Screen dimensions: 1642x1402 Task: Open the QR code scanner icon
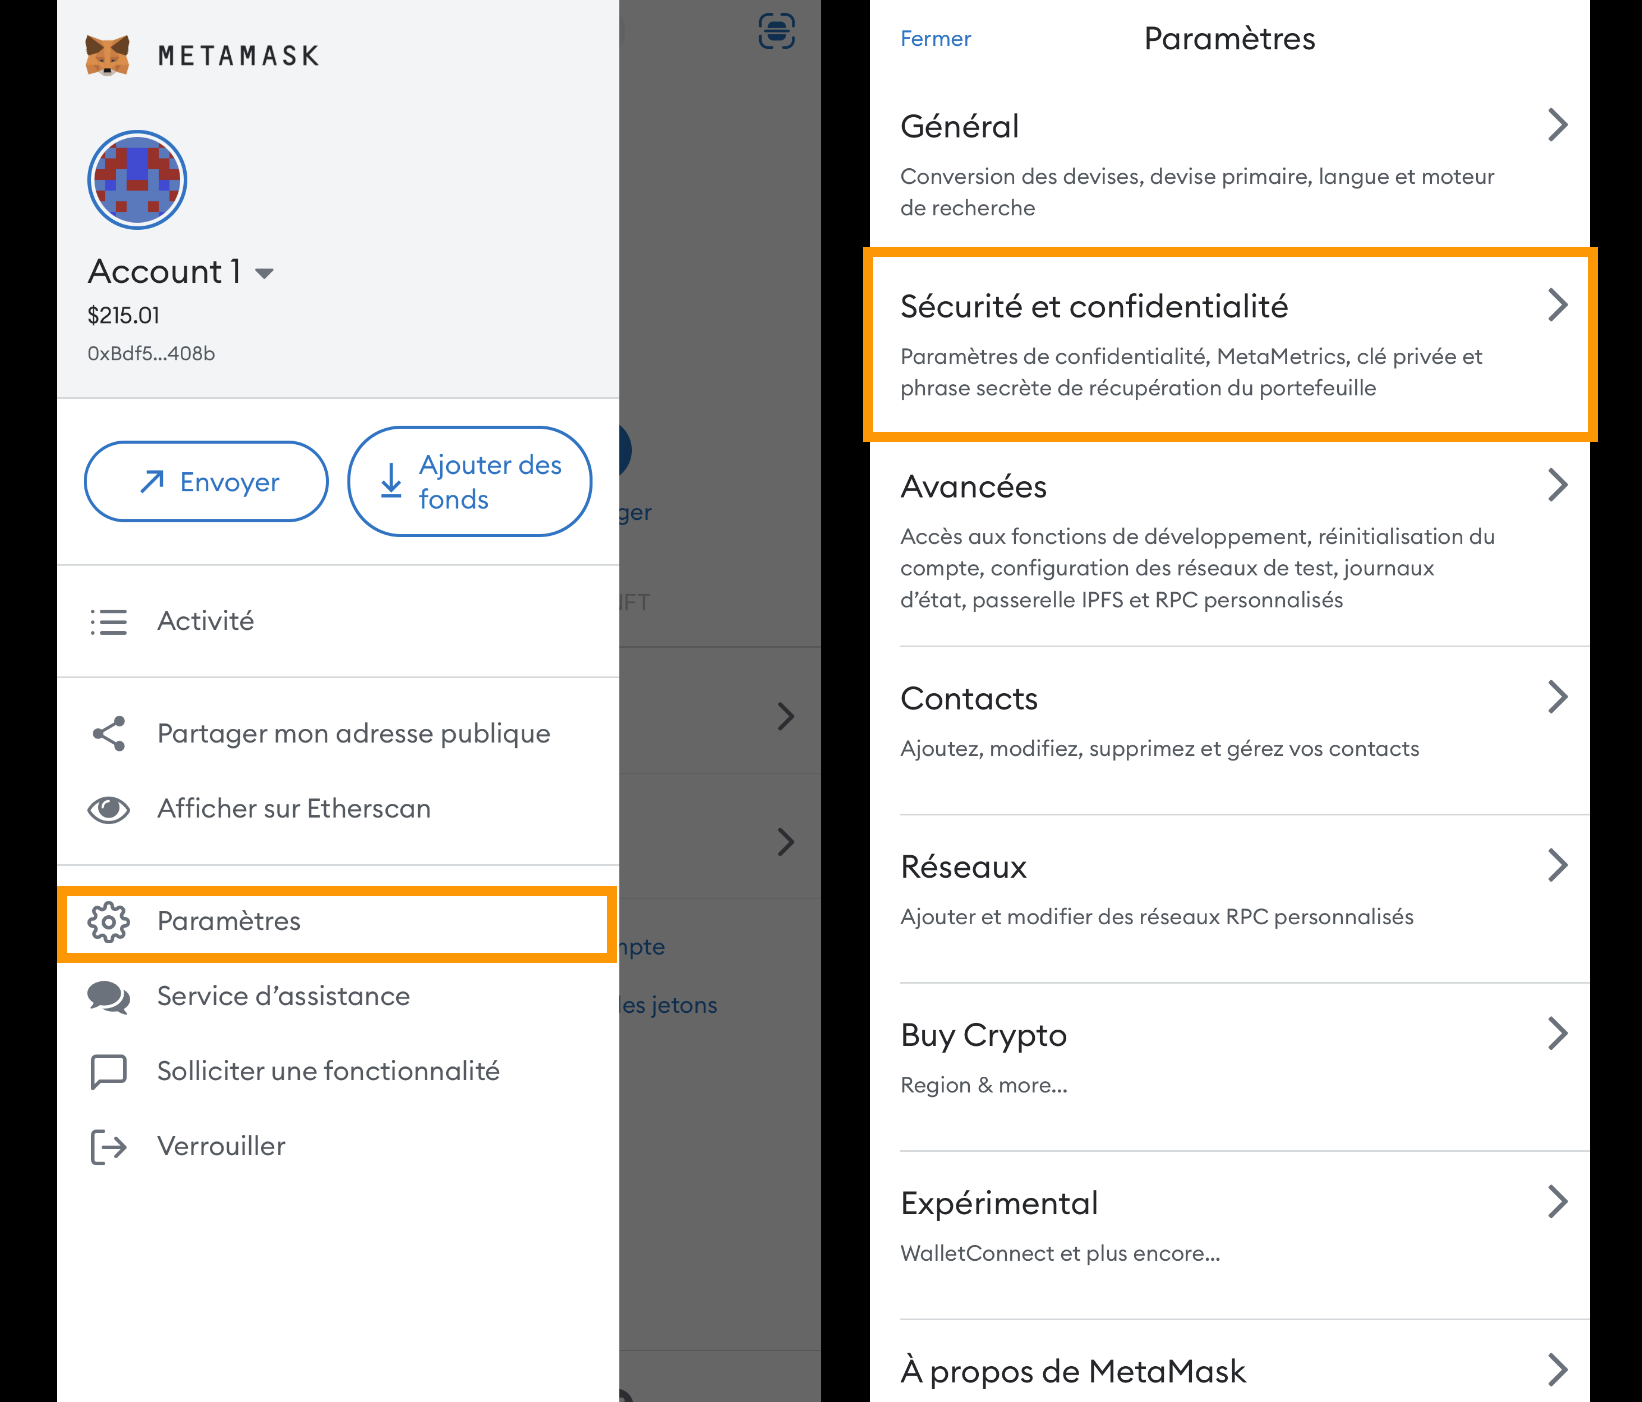tap(776, 33)
